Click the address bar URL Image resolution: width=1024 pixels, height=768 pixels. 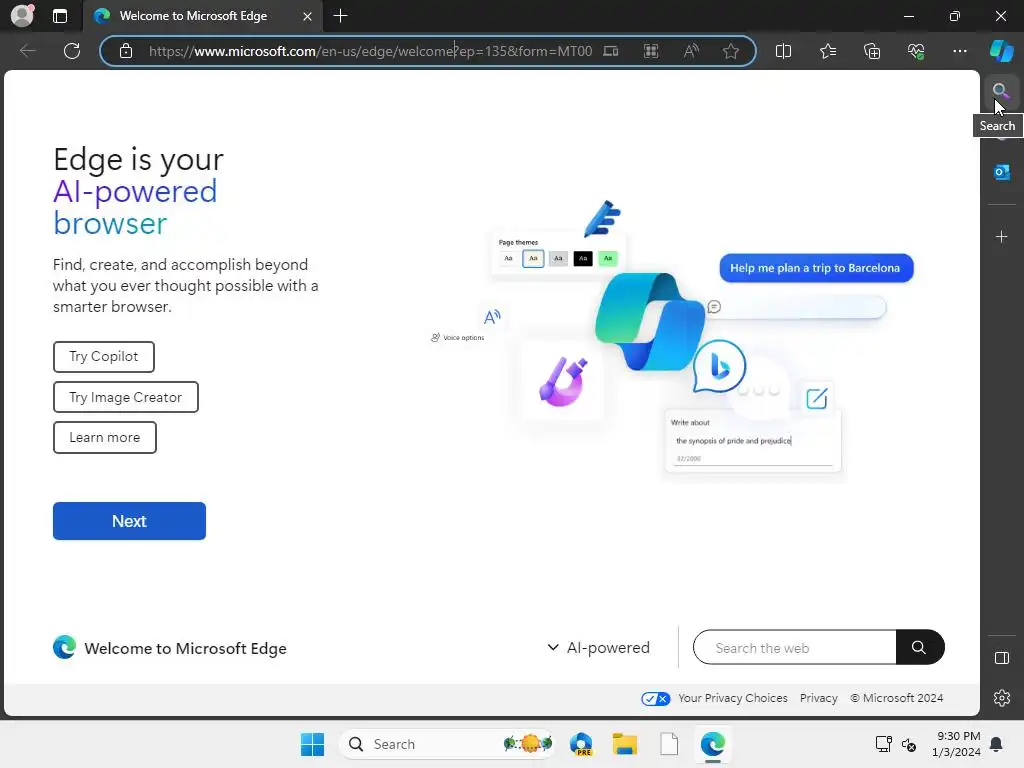click(x=370, y=51)
